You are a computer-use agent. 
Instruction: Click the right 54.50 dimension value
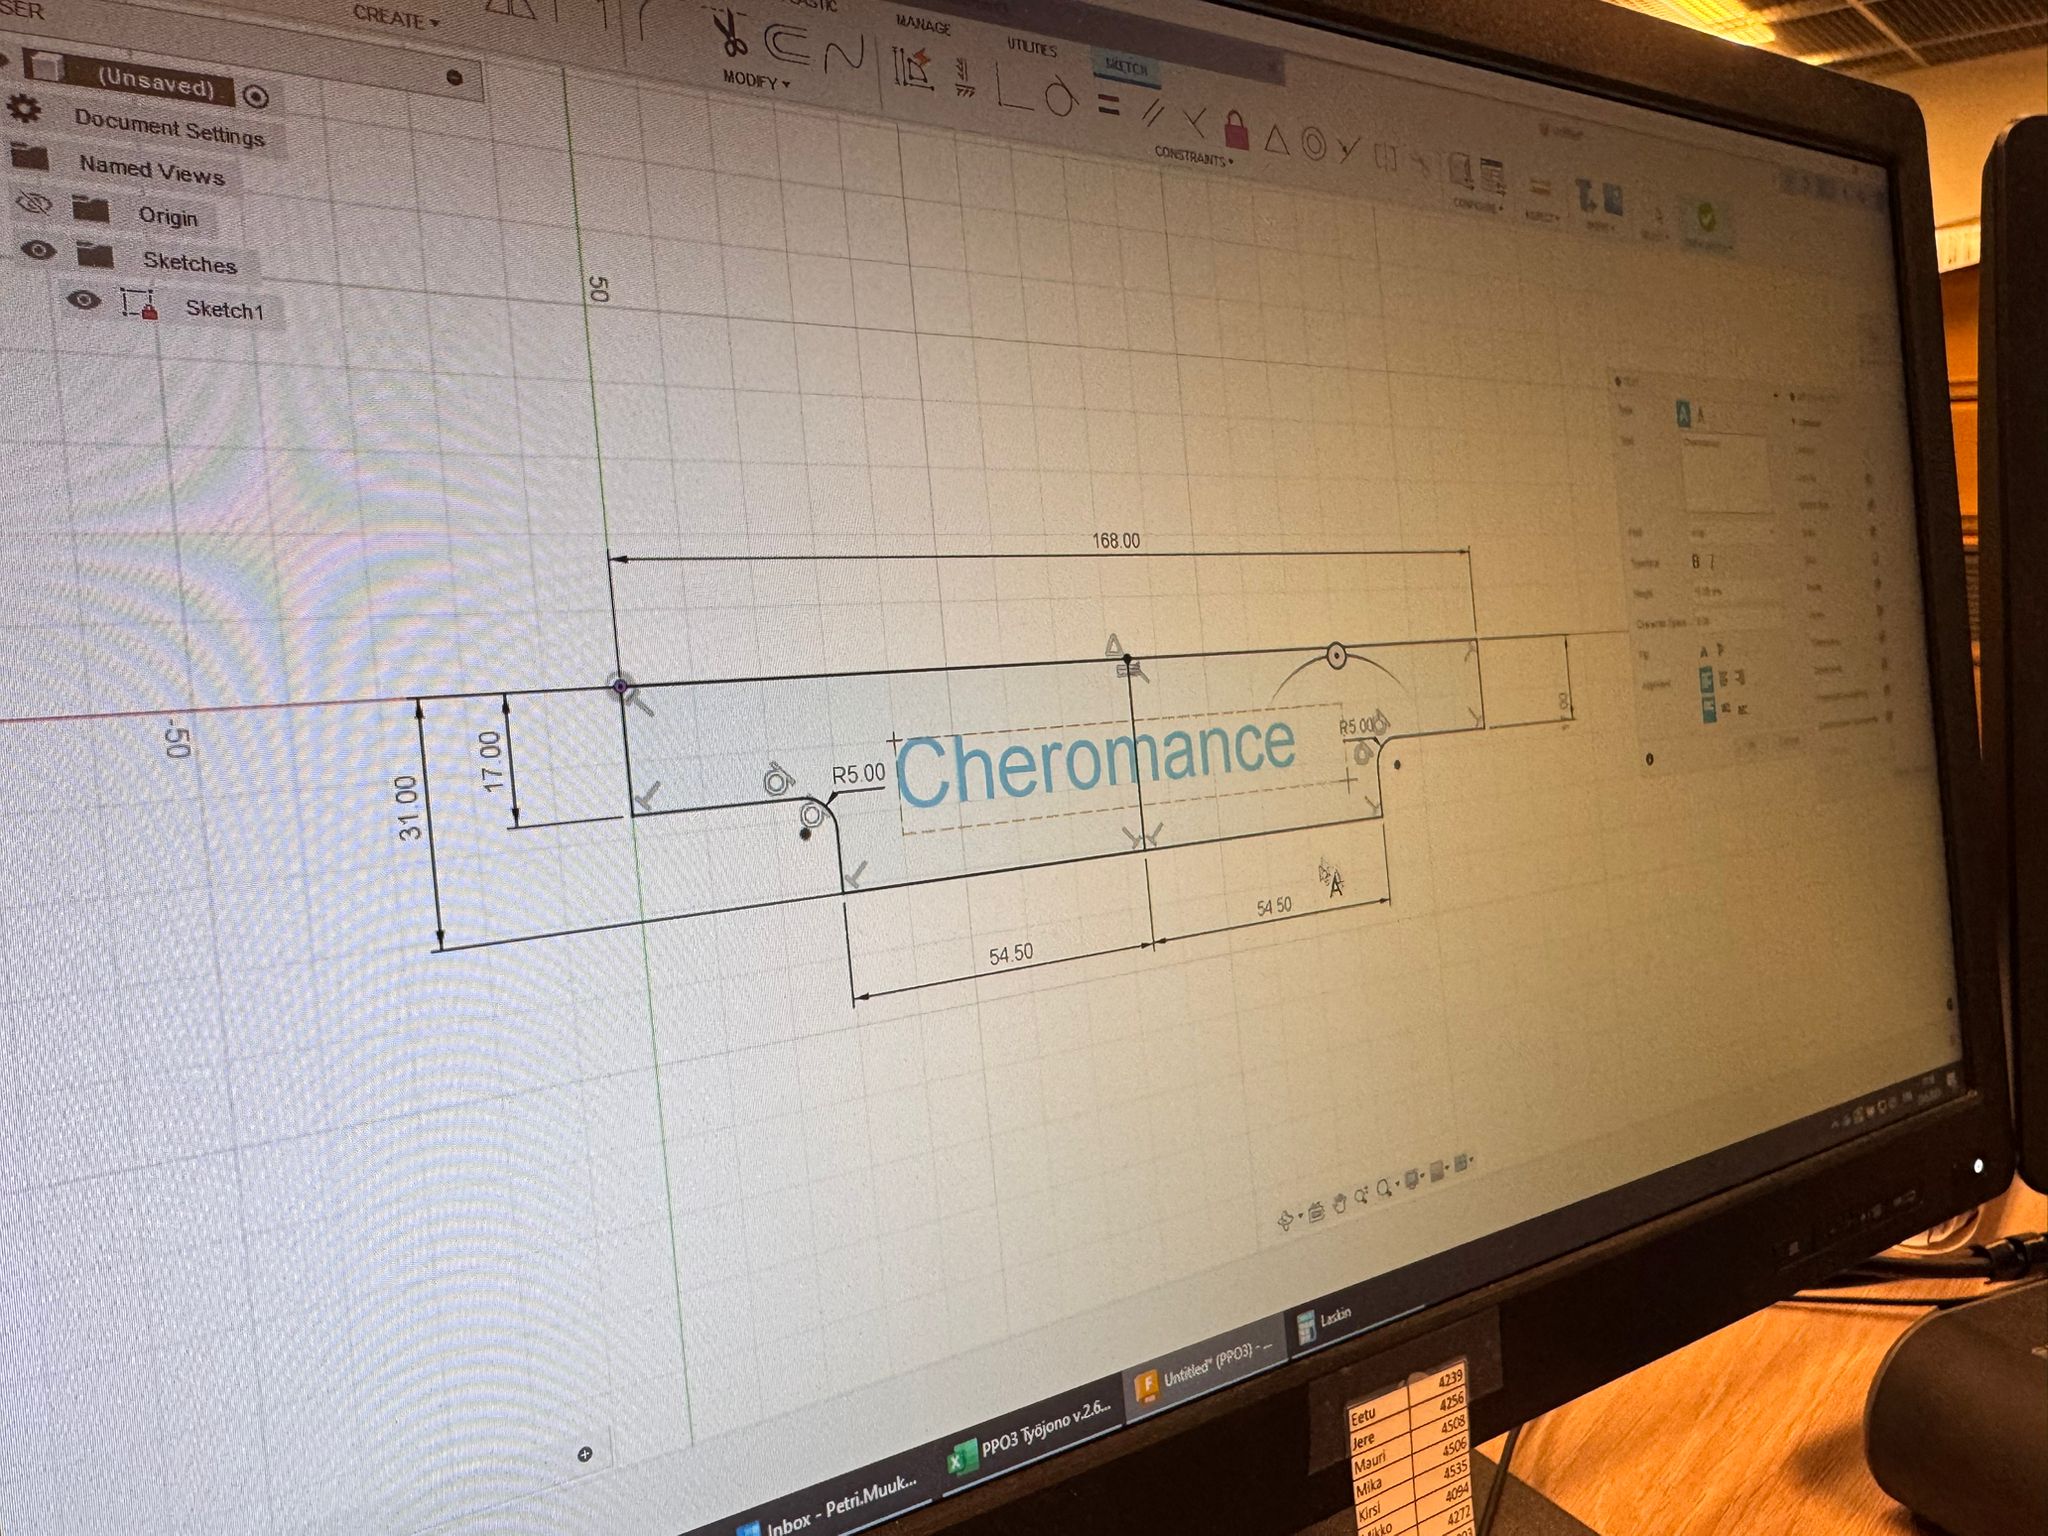(x=1274, y=907)
